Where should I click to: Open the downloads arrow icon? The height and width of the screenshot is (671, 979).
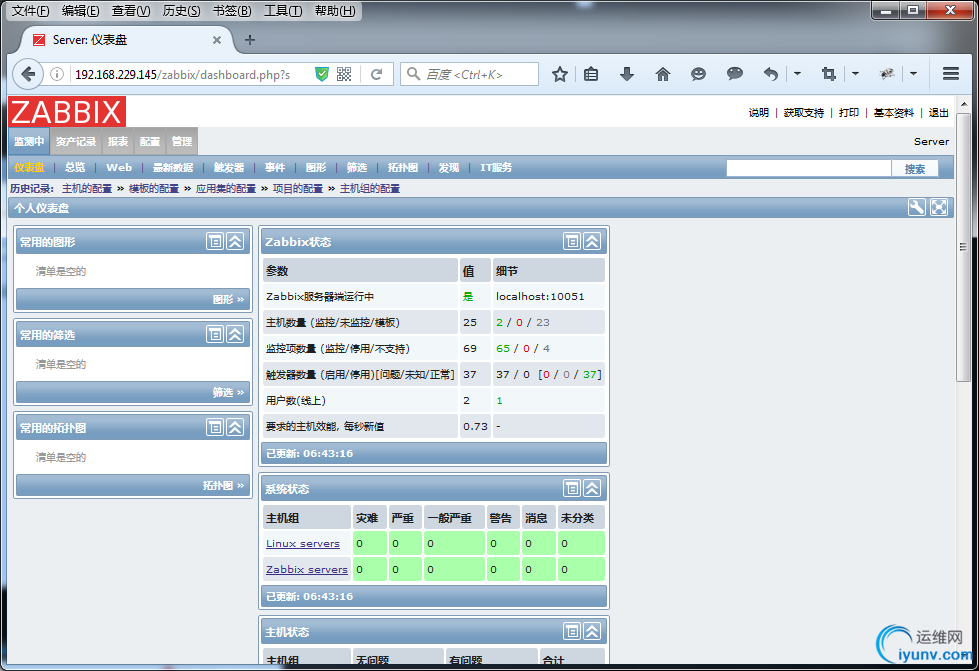pyautogui.click(x=627, y=74)
